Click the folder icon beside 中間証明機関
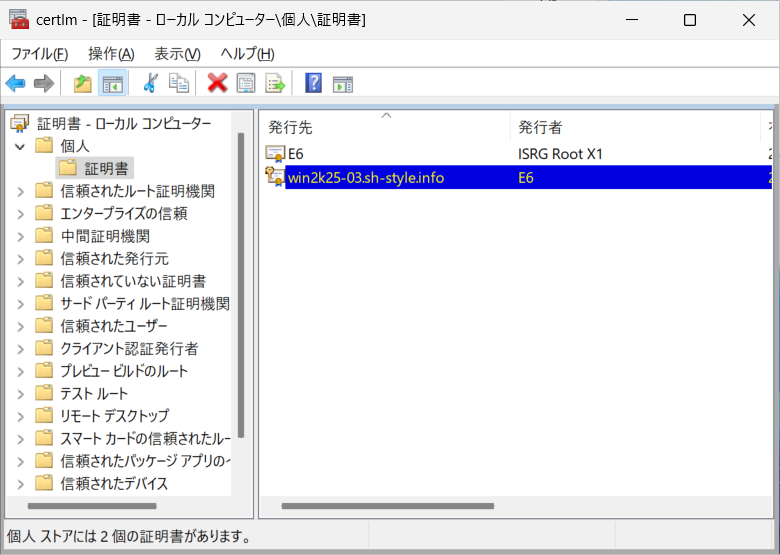Screen dimensions: 780x555 [44, 235]
